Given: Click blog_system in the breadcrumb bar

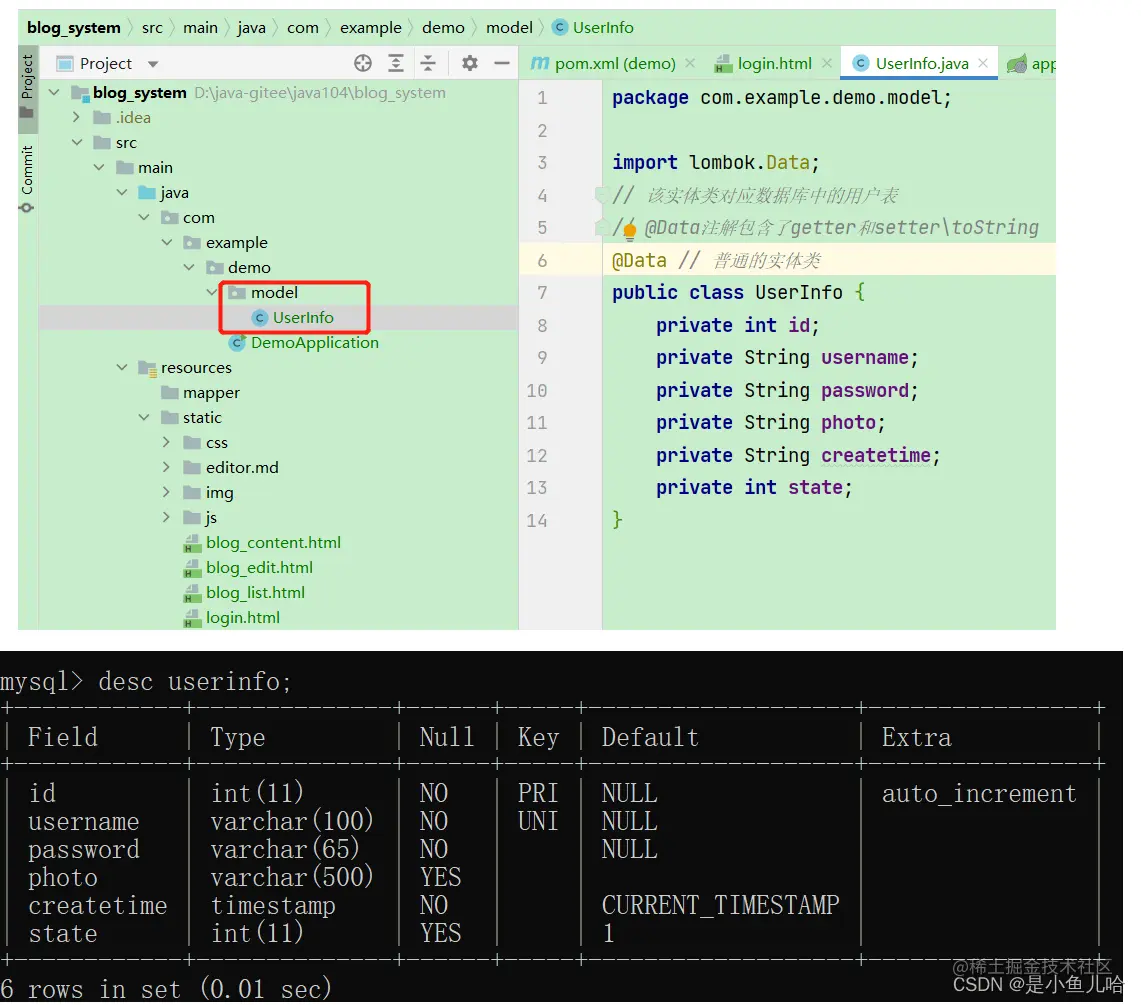Looking at the screenshot, I should (x=73, y=28).
